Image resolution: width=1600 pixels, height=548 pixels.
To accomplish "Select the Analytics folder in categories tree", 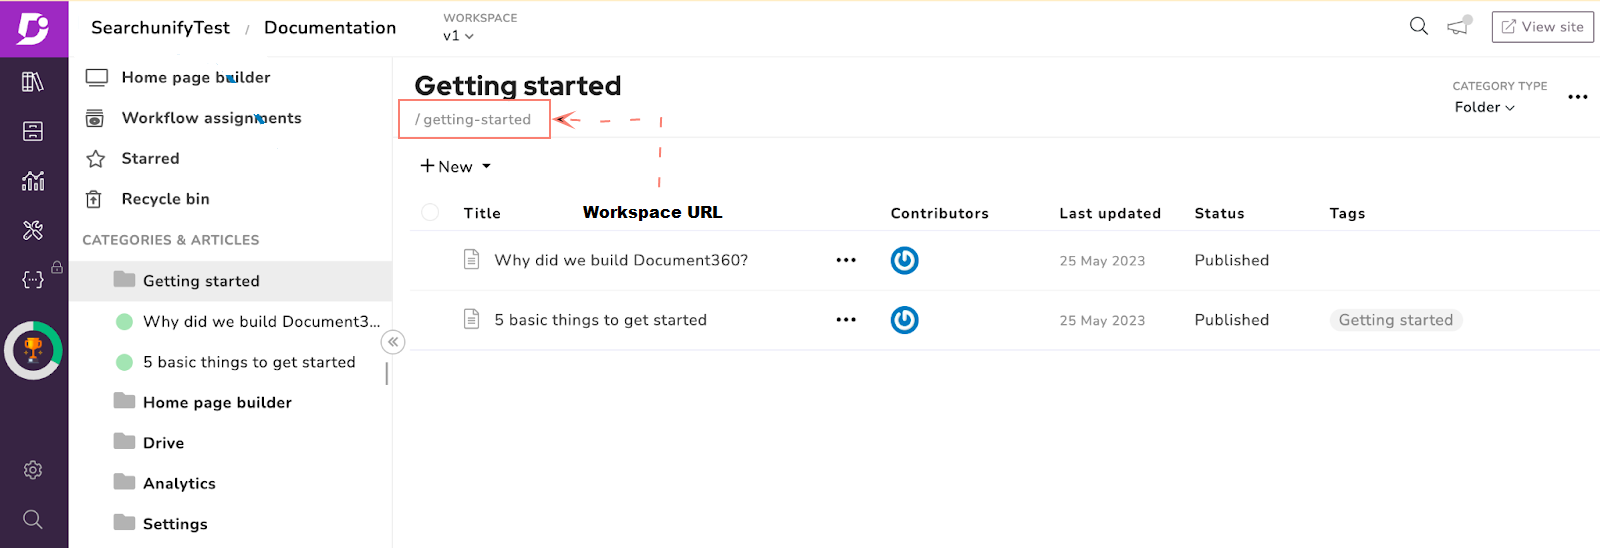I will coord(179,483).
